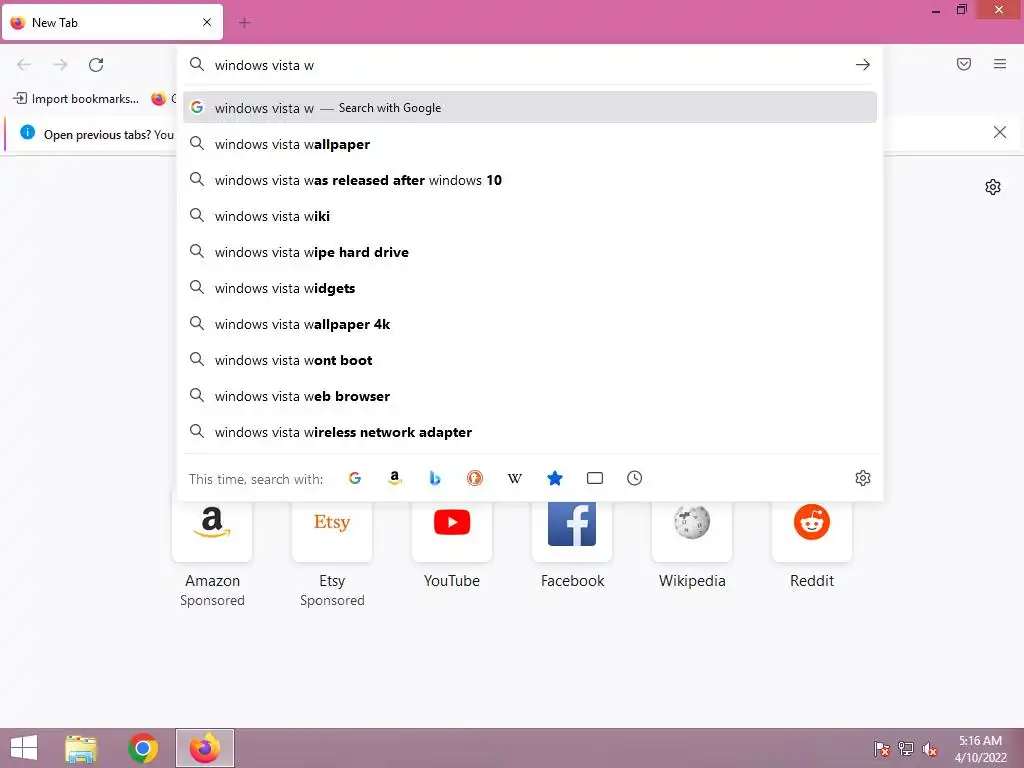Choose suggestion 'windows vista widgets'
The width and height of the screenshot is (1024, 768).
(530, 288)
